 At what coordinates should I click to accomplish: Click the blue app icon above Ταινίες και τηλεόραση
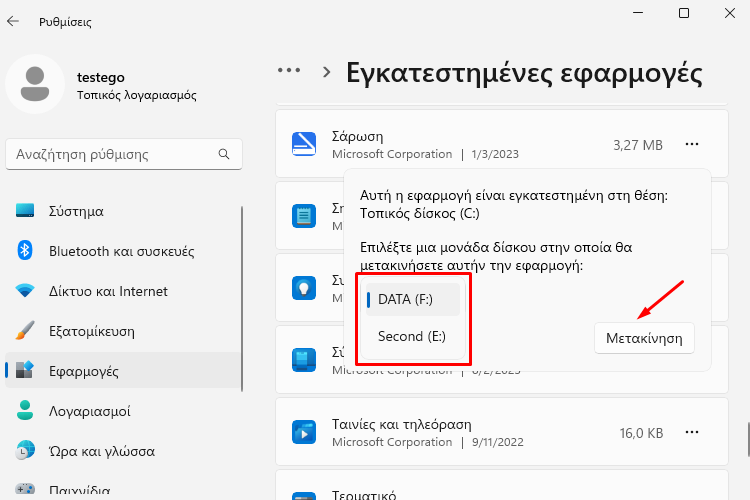pos(304,359)
